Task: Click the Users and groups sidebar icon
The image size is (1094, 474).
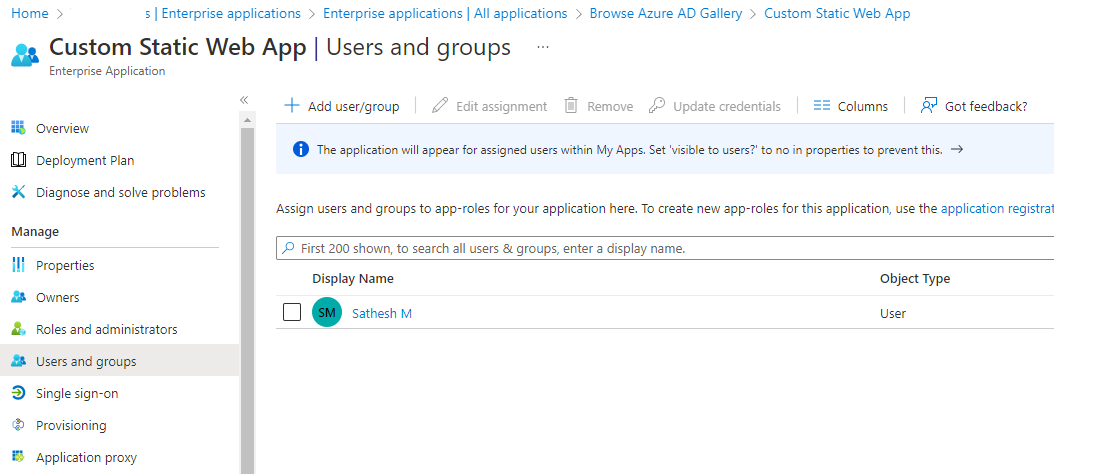Action: tap(18, 361)
